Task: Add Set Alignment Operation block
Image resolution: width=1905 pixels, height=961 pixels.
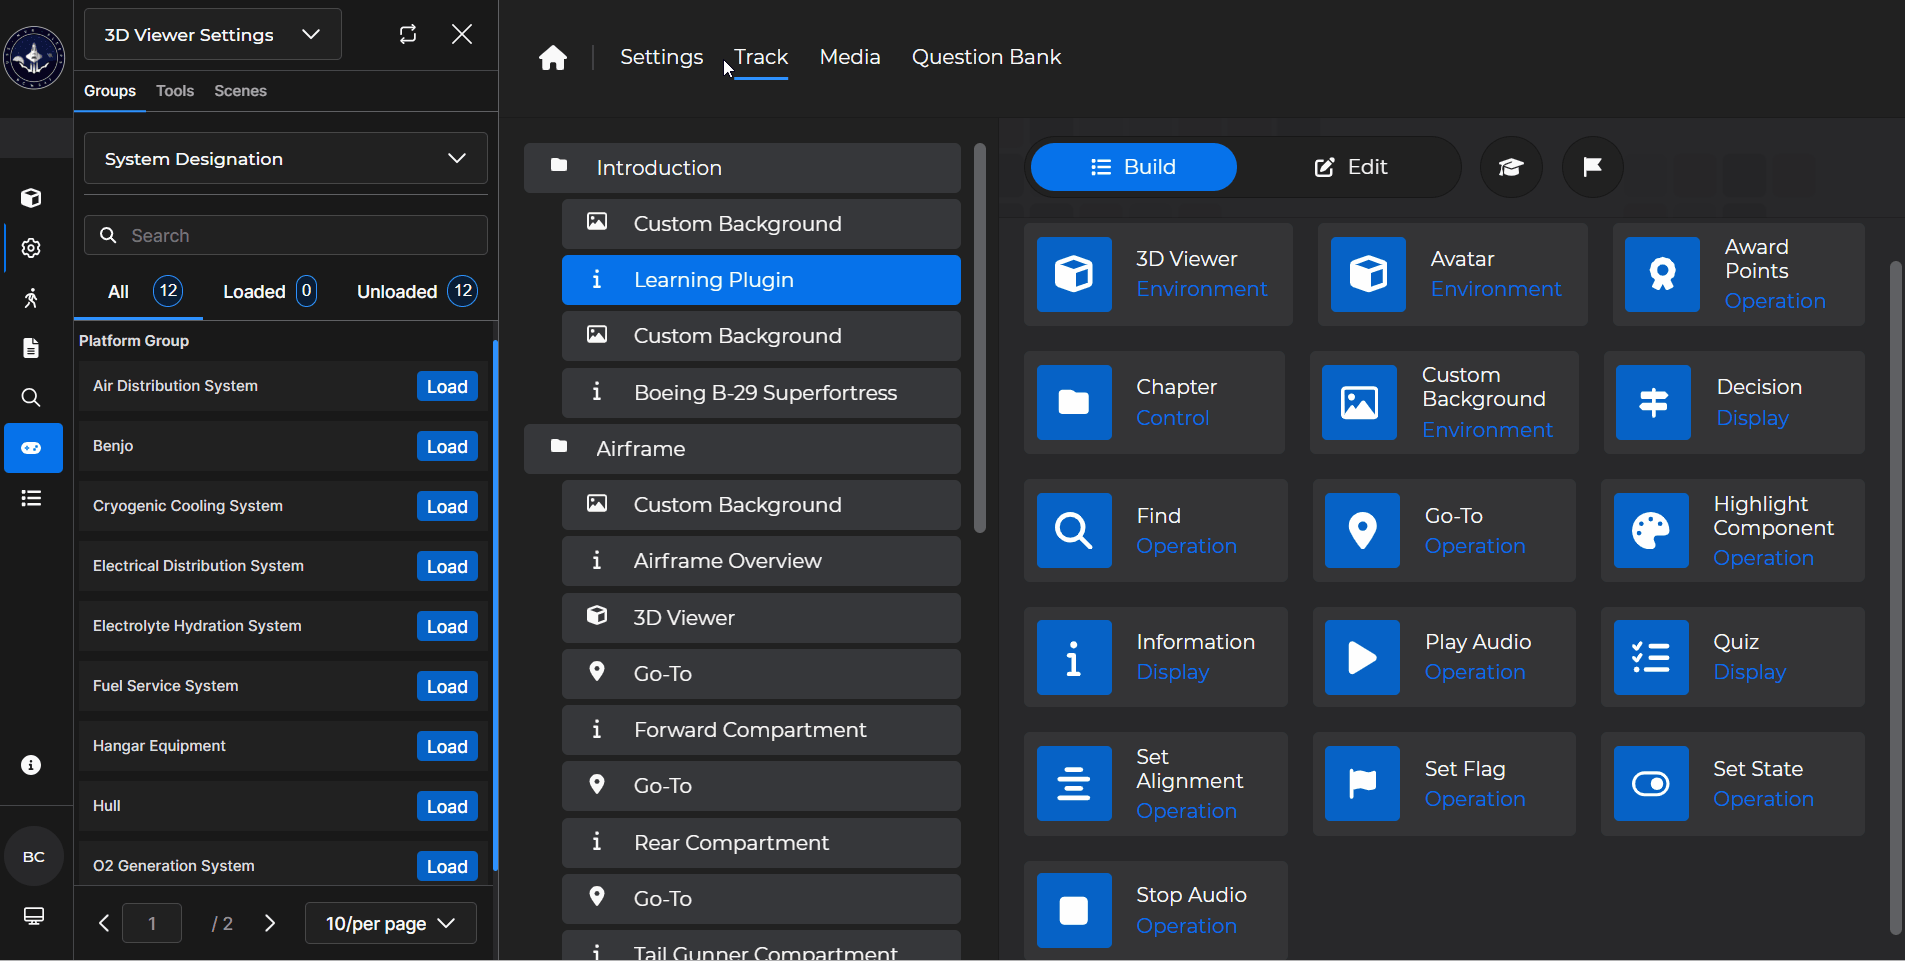Action: coord(1155,784)
